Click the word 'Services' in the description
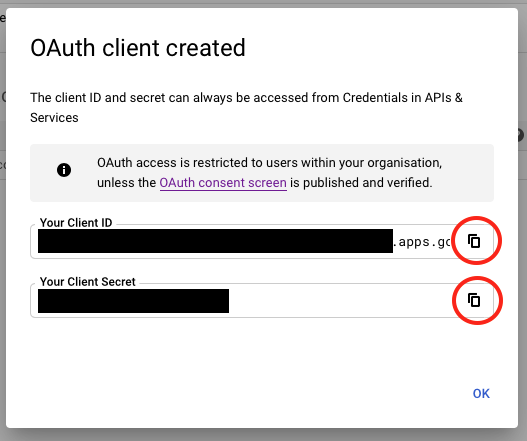The image size is (527, 441). [54, 118]
